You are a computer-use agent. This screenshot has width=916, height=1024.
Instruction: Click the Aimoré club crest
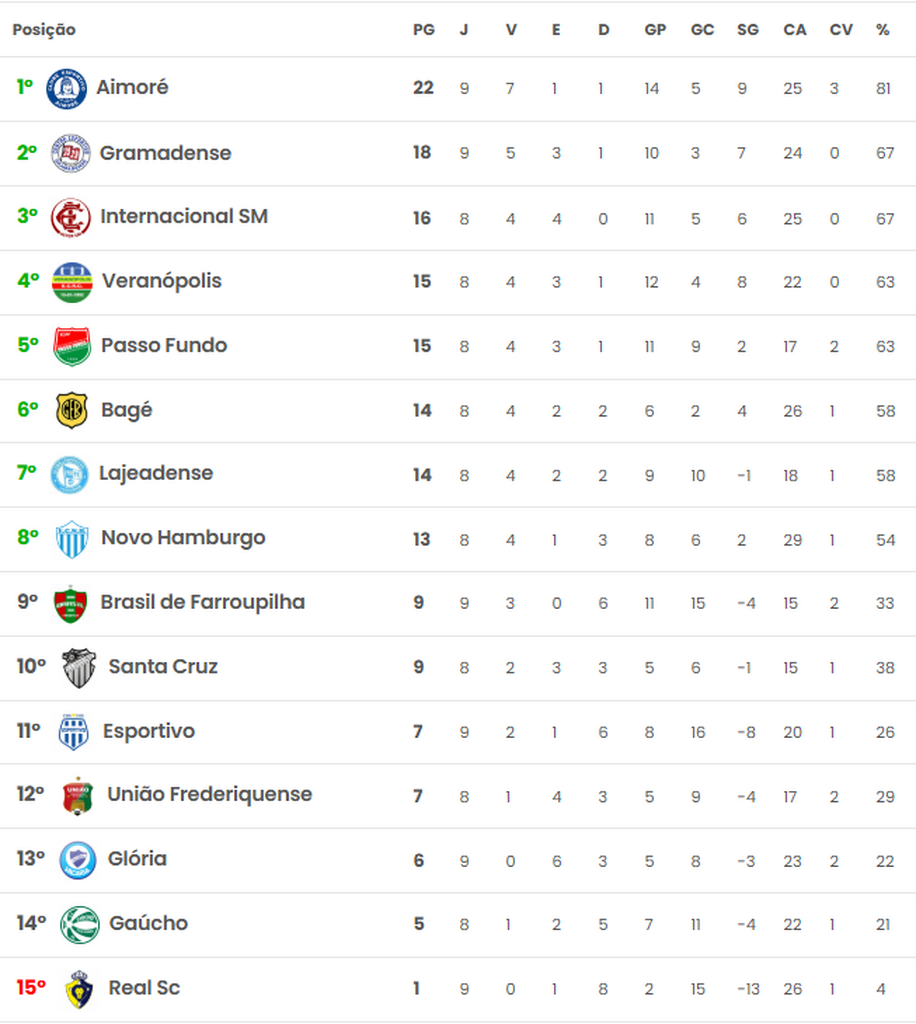[67, 89]
